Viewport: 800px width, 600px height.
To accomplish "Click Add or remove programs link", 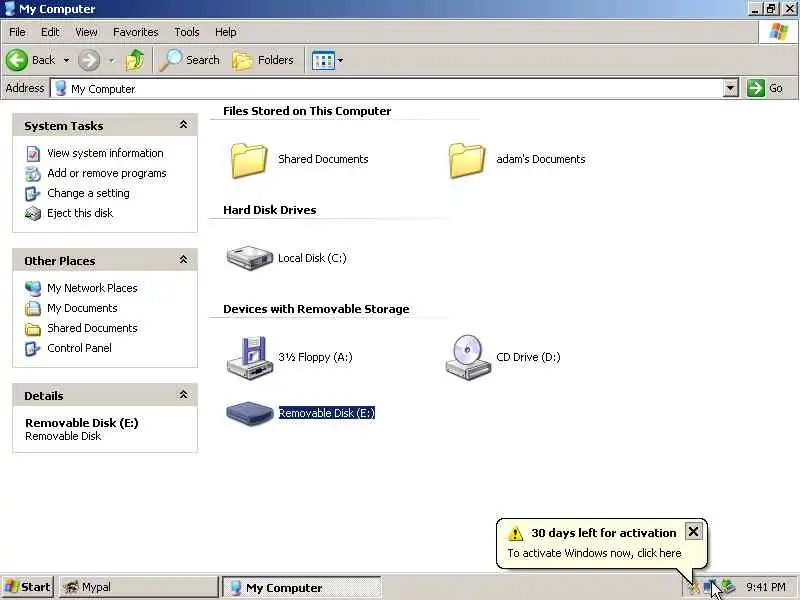I will (107, 173).
